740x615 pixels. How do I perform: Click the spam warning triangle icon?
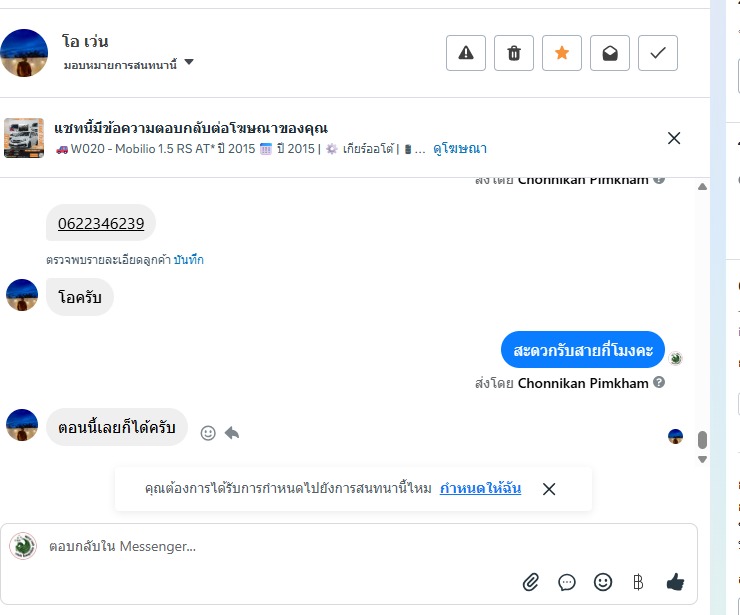[x=465, y=53]
